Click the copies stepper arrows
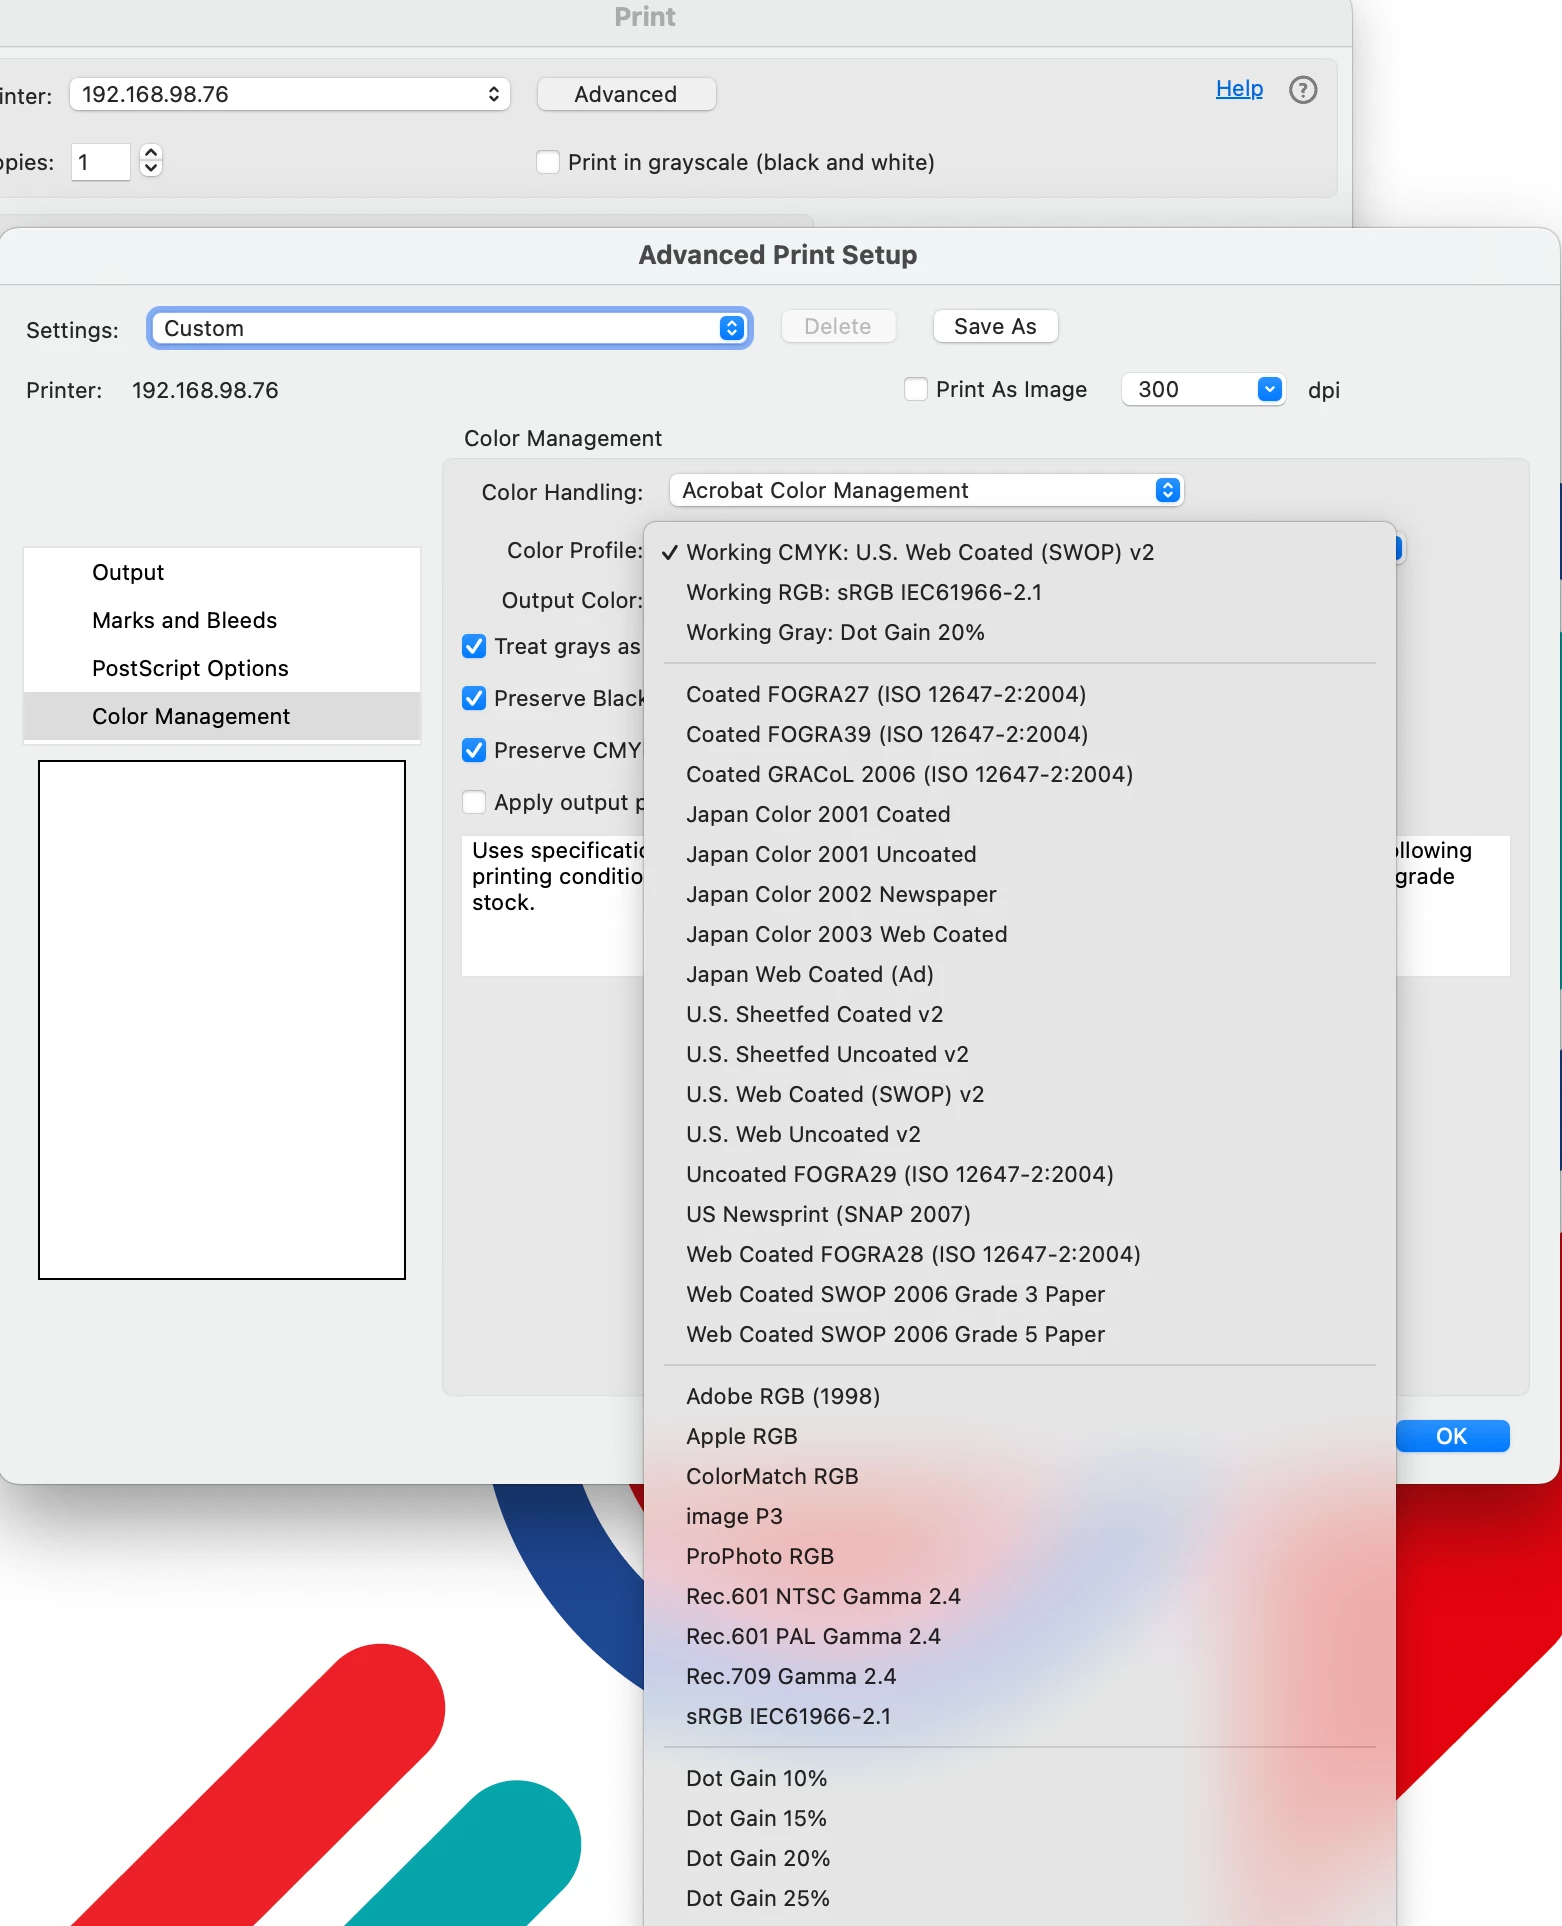This screenshot has width=1562, height=1926. 151,160
